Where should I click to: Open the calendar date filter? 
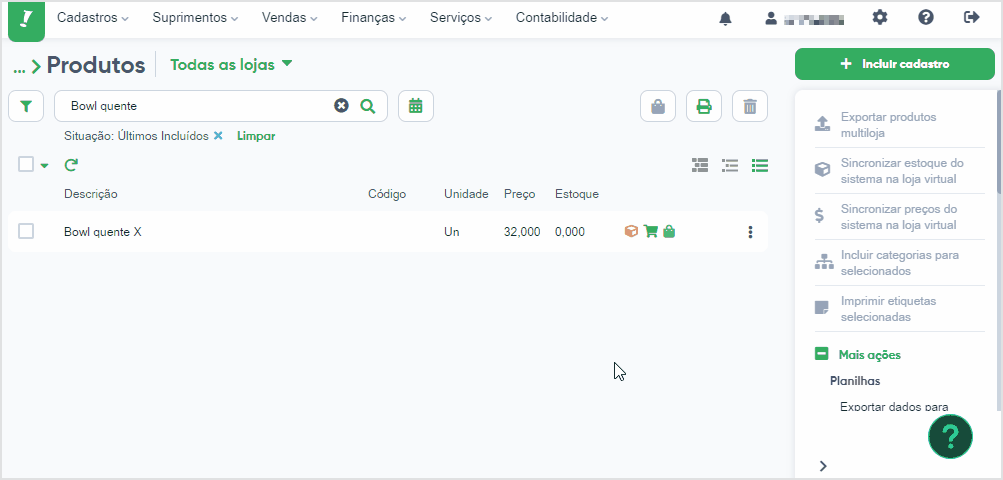click(x=416, y=106)
